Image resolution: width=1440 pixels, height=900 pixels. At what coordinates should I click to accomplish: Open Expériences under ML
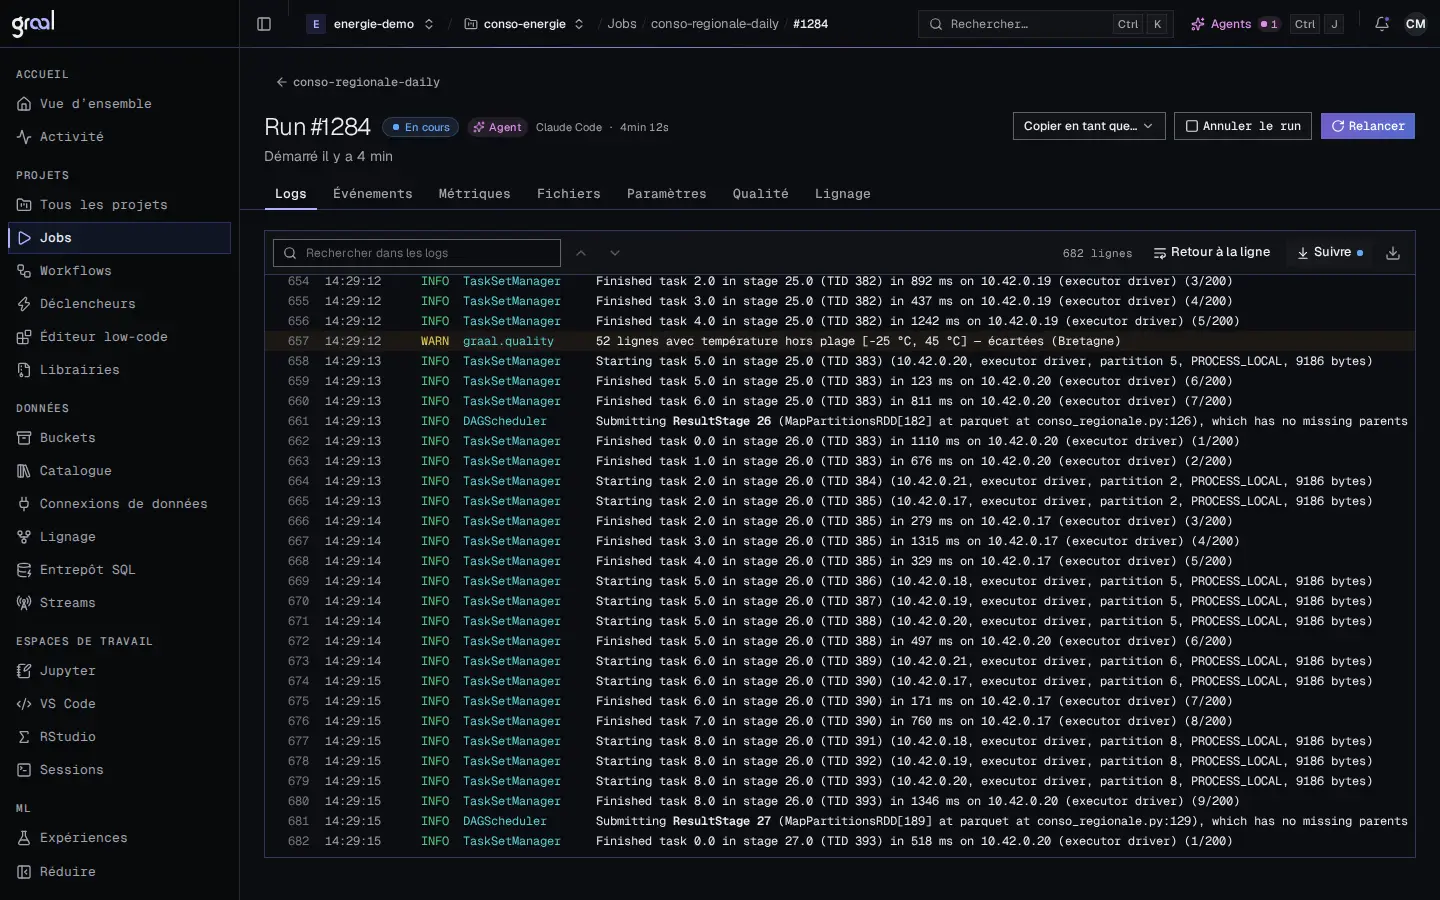(x=119, y=838)
